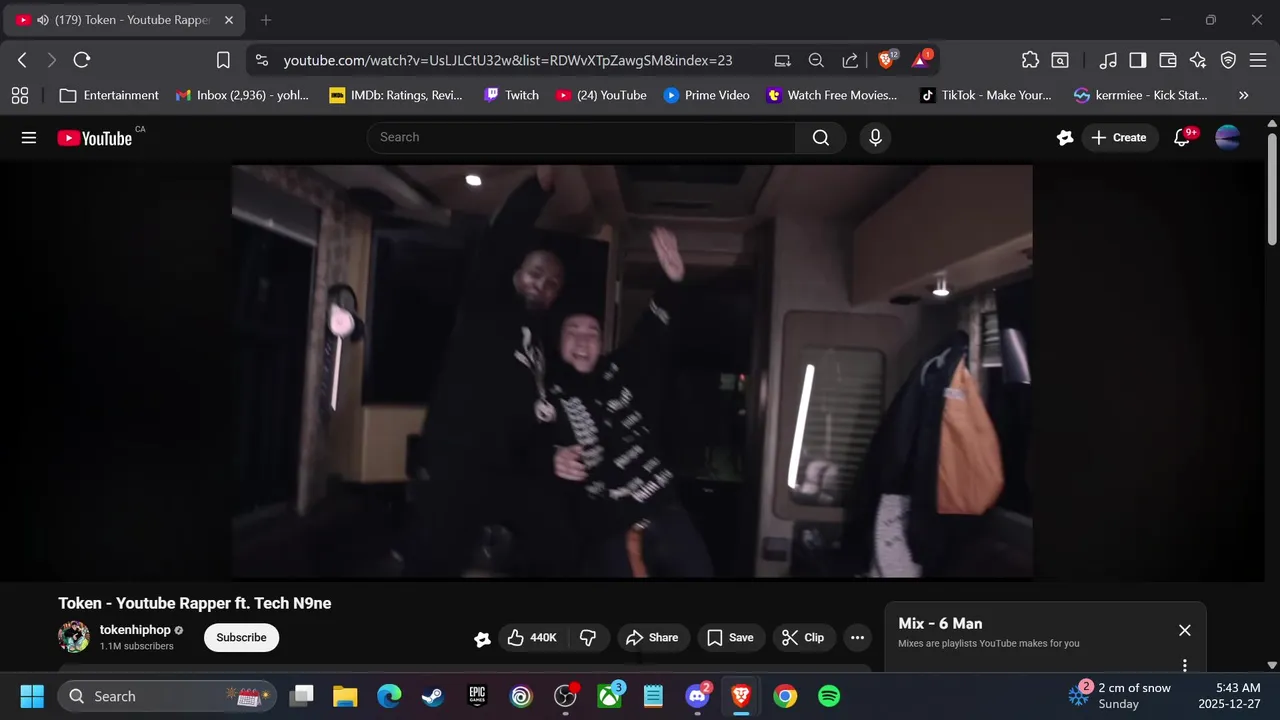Open IMDb Ratings bookmark

click(396, 95)
